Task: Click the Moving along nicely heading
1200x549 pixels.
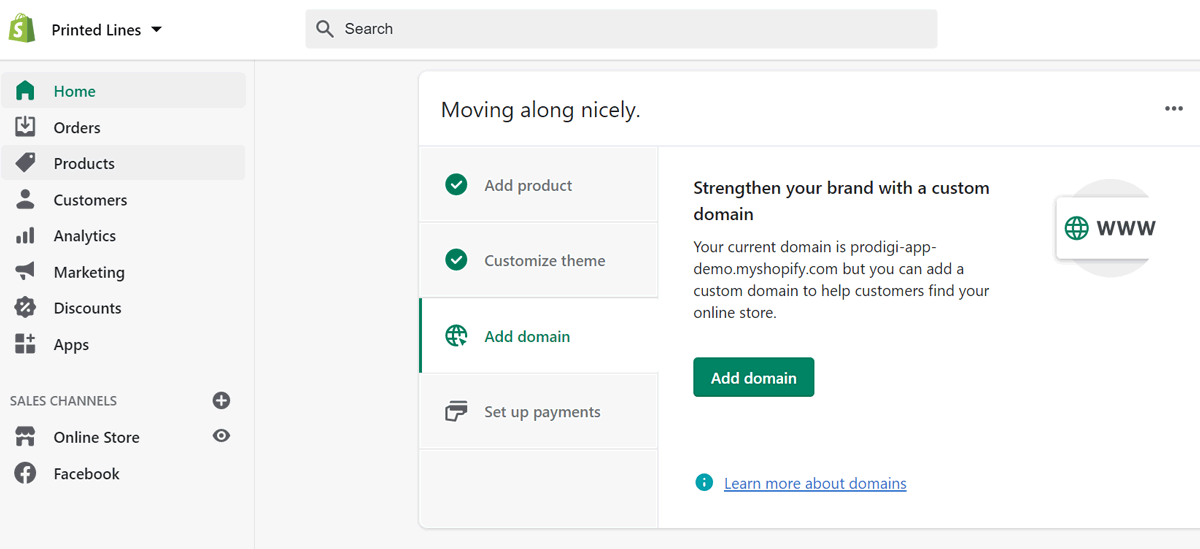Action: [x=540, y=110]
